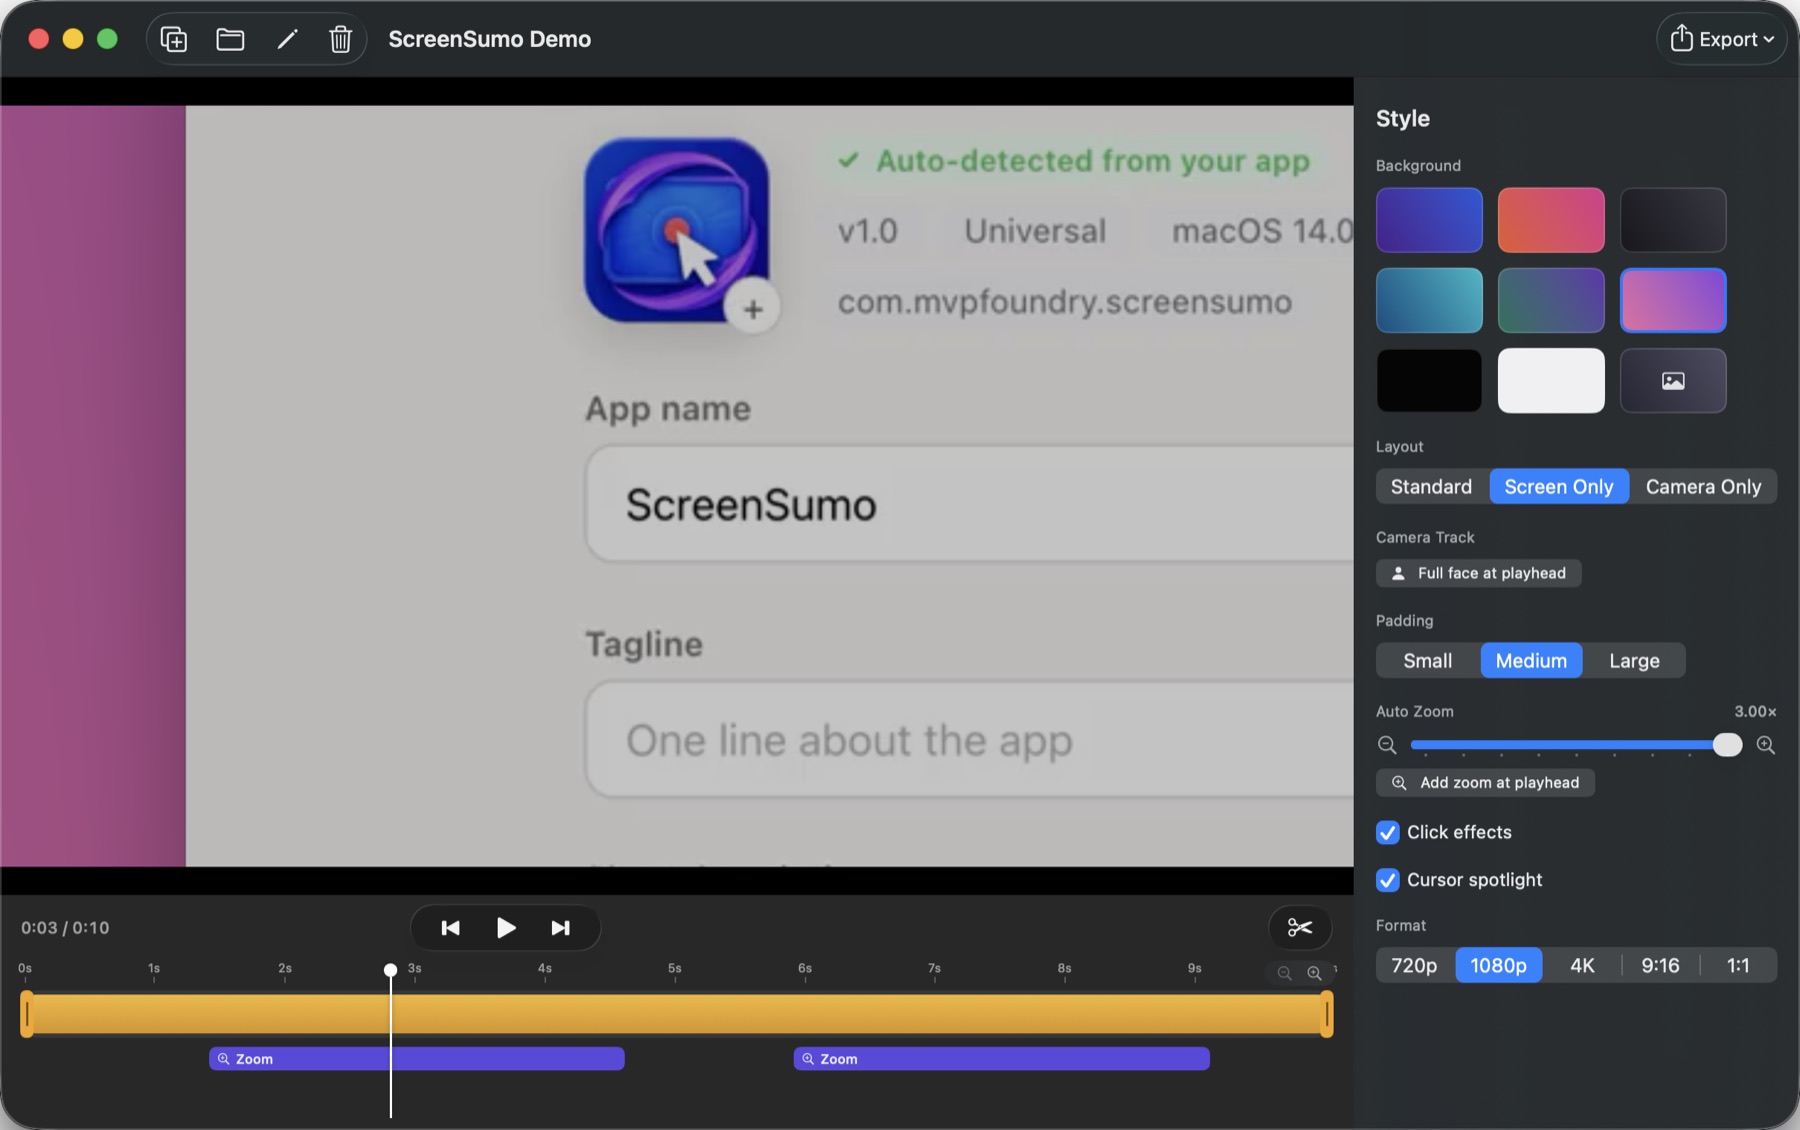Click Full face at playhead button
The image size is (1800, 1130).
(1478, 573)
